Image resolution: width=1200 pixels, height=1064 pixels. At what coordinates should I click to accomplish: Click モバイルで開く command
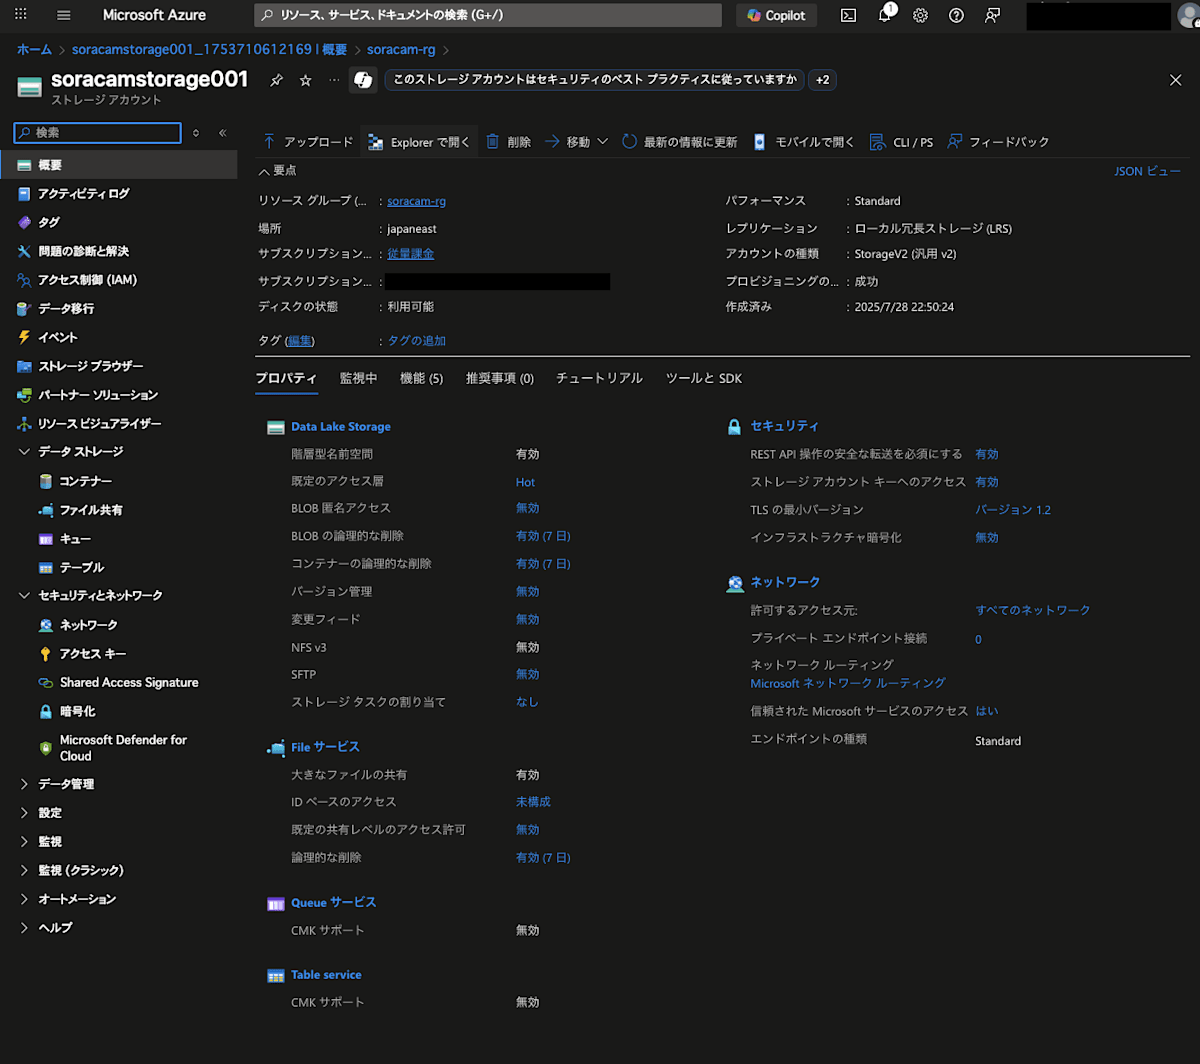pos(804,142)
